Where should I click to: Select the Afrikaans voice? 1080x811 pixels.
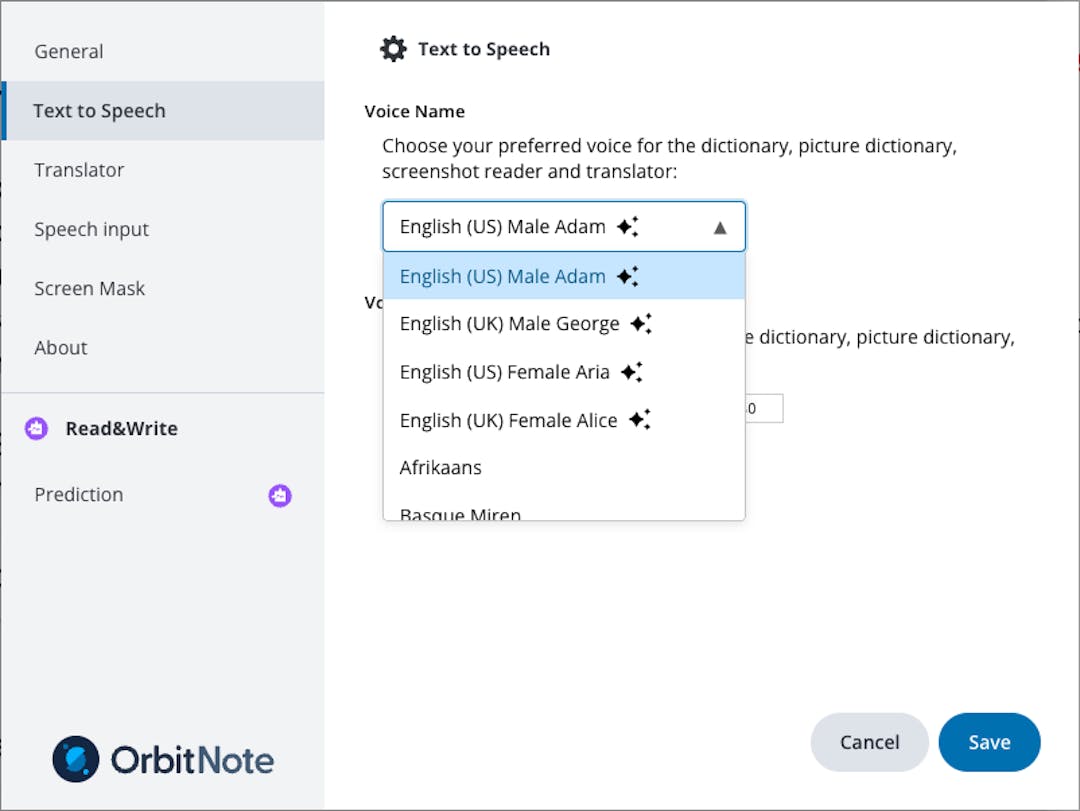441,467
